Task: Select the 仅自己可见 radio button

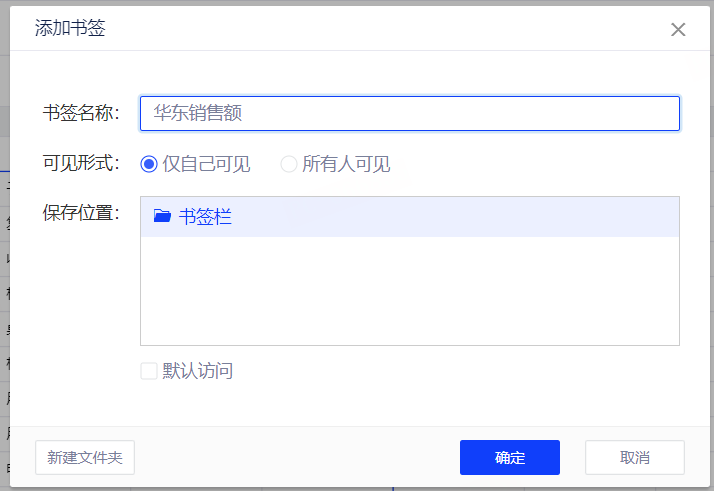Action: coord(149,164)
